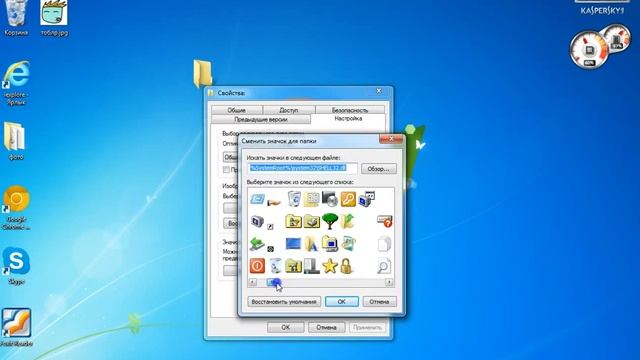Click the icon list scrollbar left arrow

pyautogui.click(x=253, y=282)
